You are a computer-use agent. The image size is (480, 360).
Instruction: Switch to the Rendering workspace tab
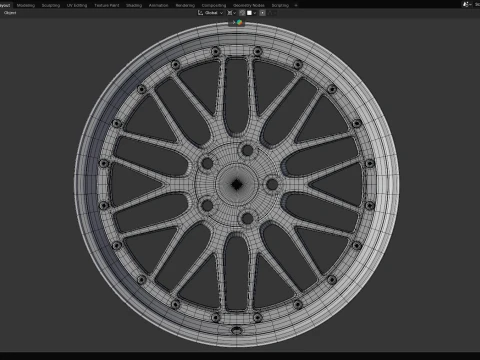point(185,5)
